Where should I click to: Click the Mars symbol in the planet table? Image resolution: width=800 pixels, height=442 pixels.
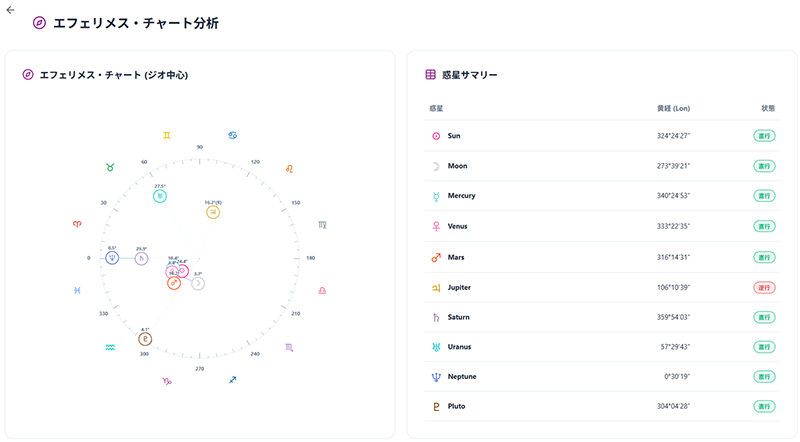click(x=435, y=257)
